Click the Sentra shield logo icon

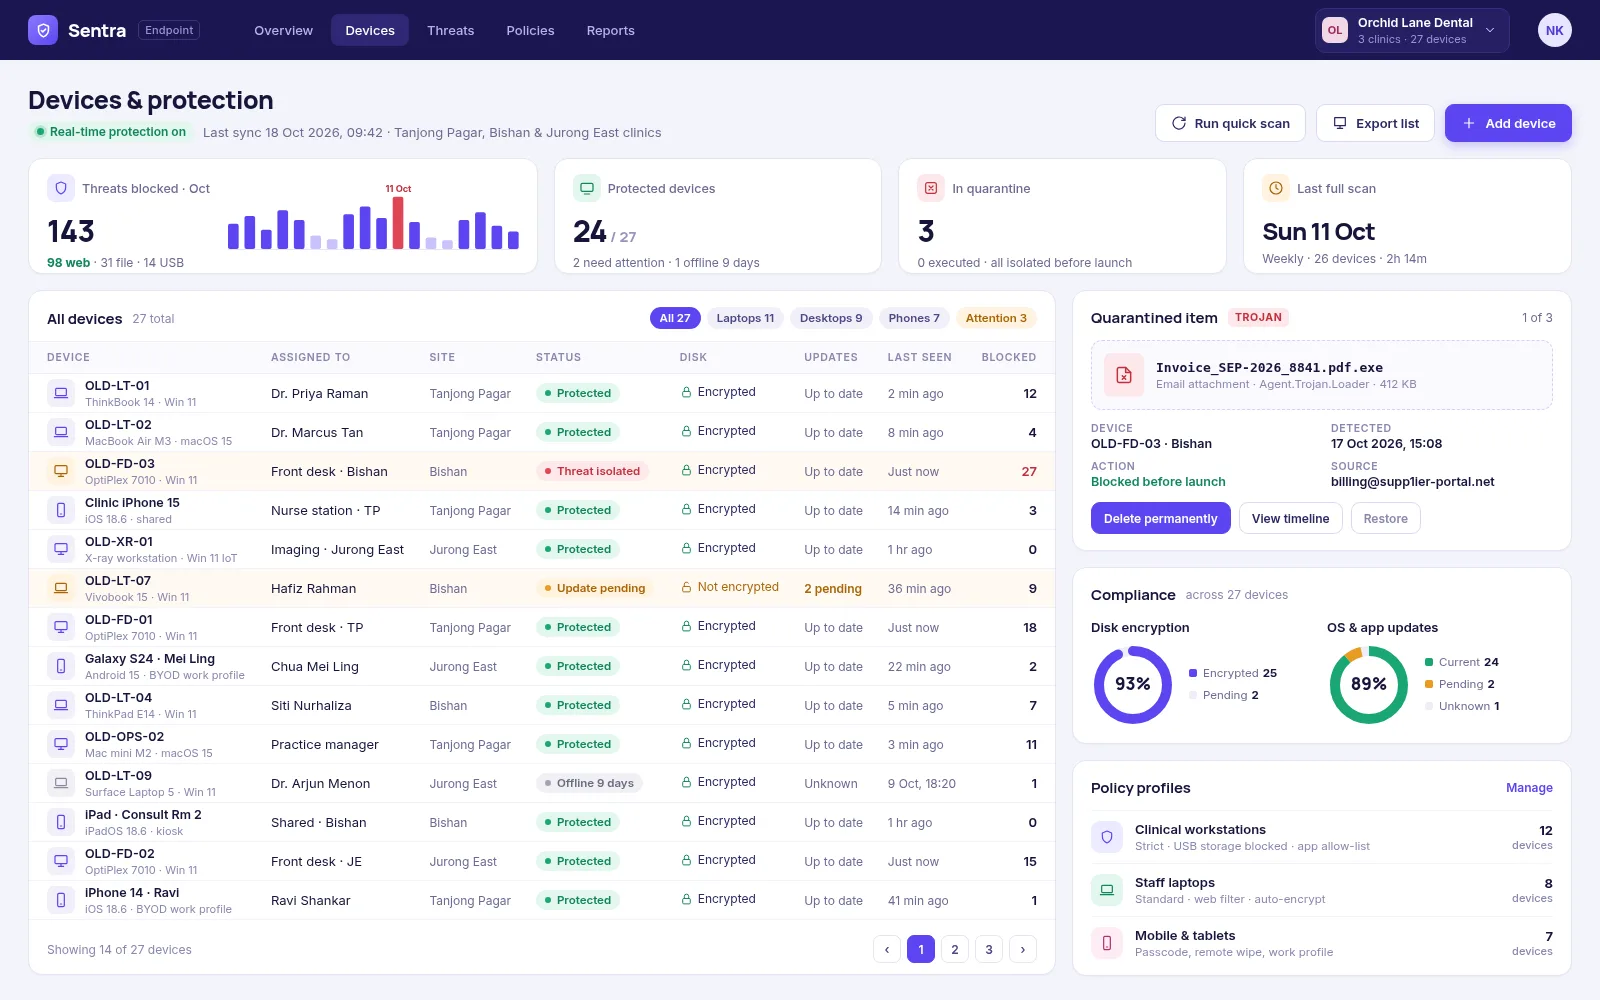(43, 30)
